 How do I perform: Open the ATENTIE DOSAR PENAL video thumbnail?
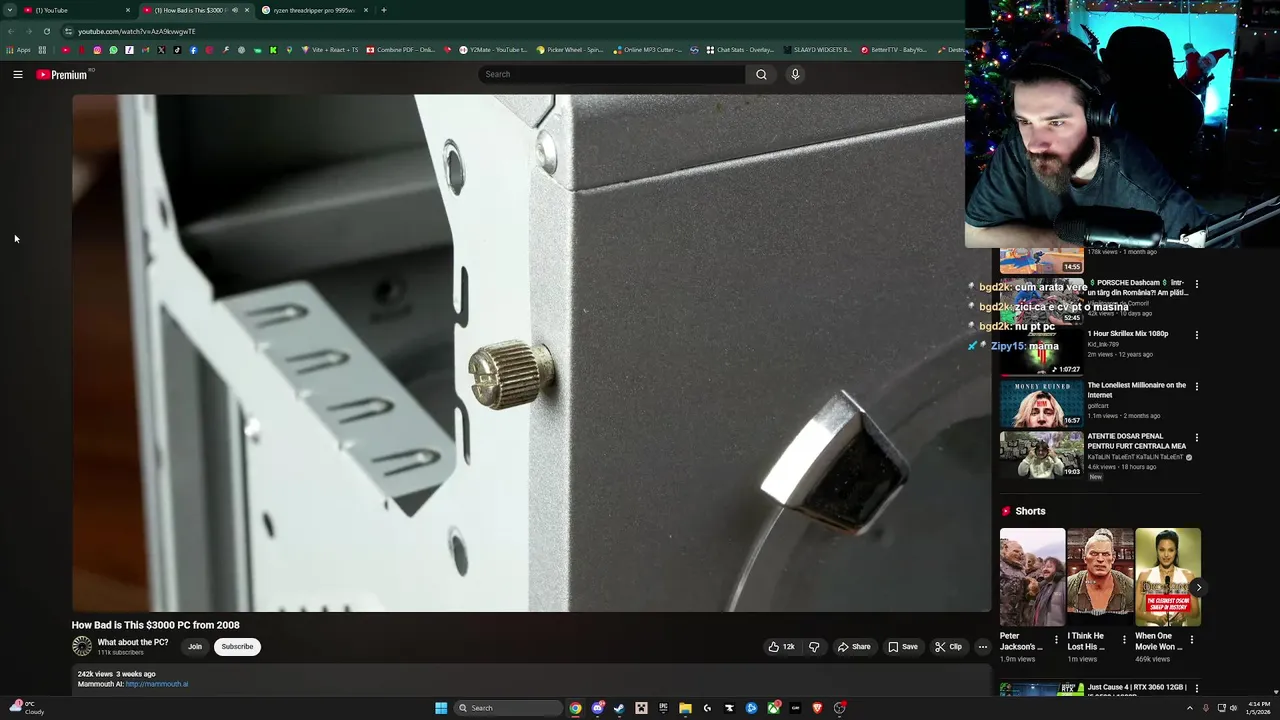point(1041,454)
